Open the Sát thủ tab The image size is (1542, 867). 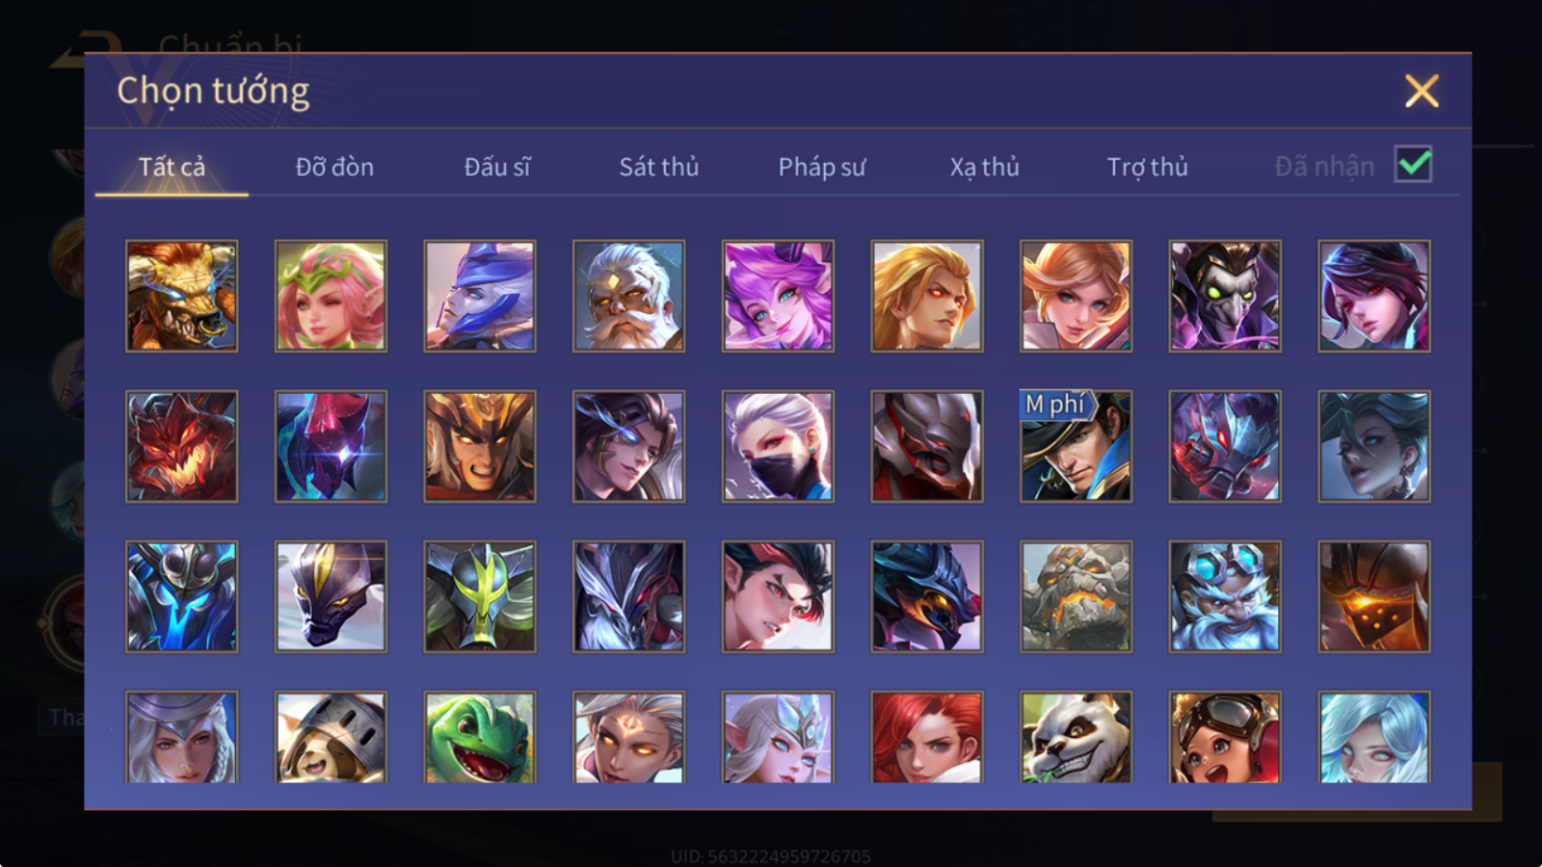click(x=659, y=167)
